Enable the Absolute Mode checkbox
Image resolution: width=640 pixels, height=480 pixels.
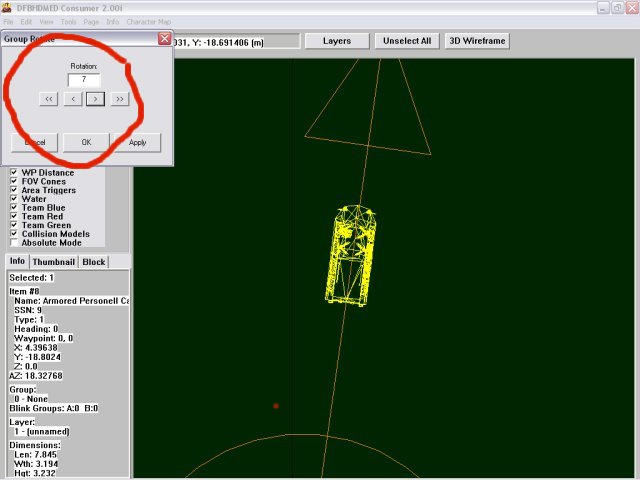pos(14,243)
